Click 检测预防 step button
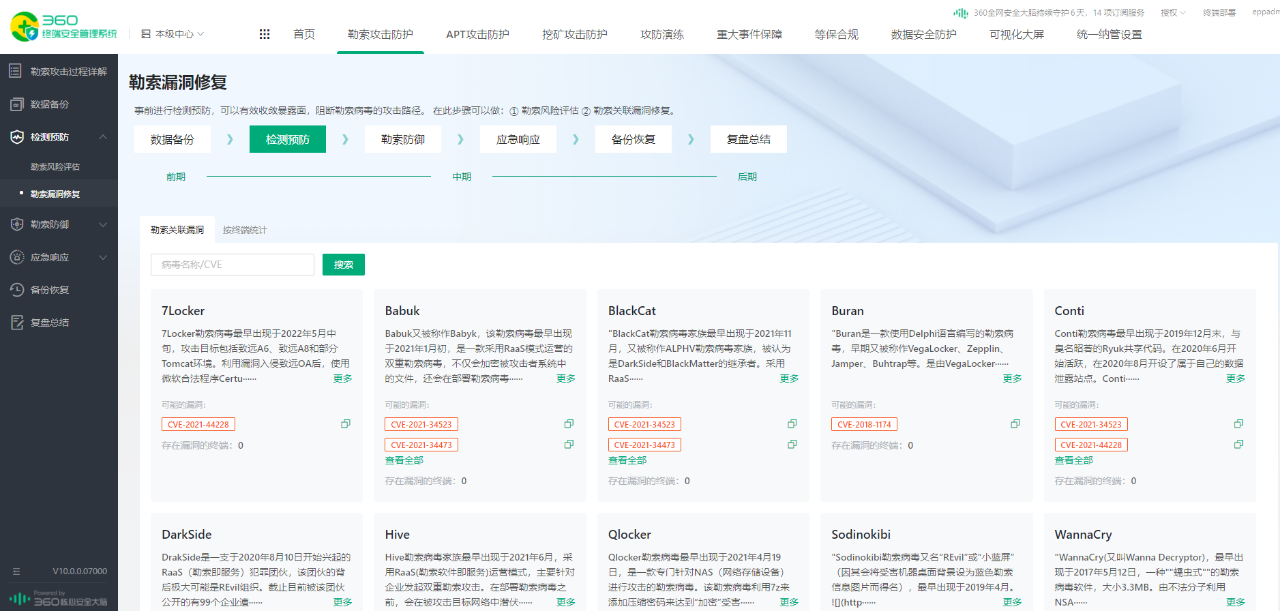 click(287, 139)
